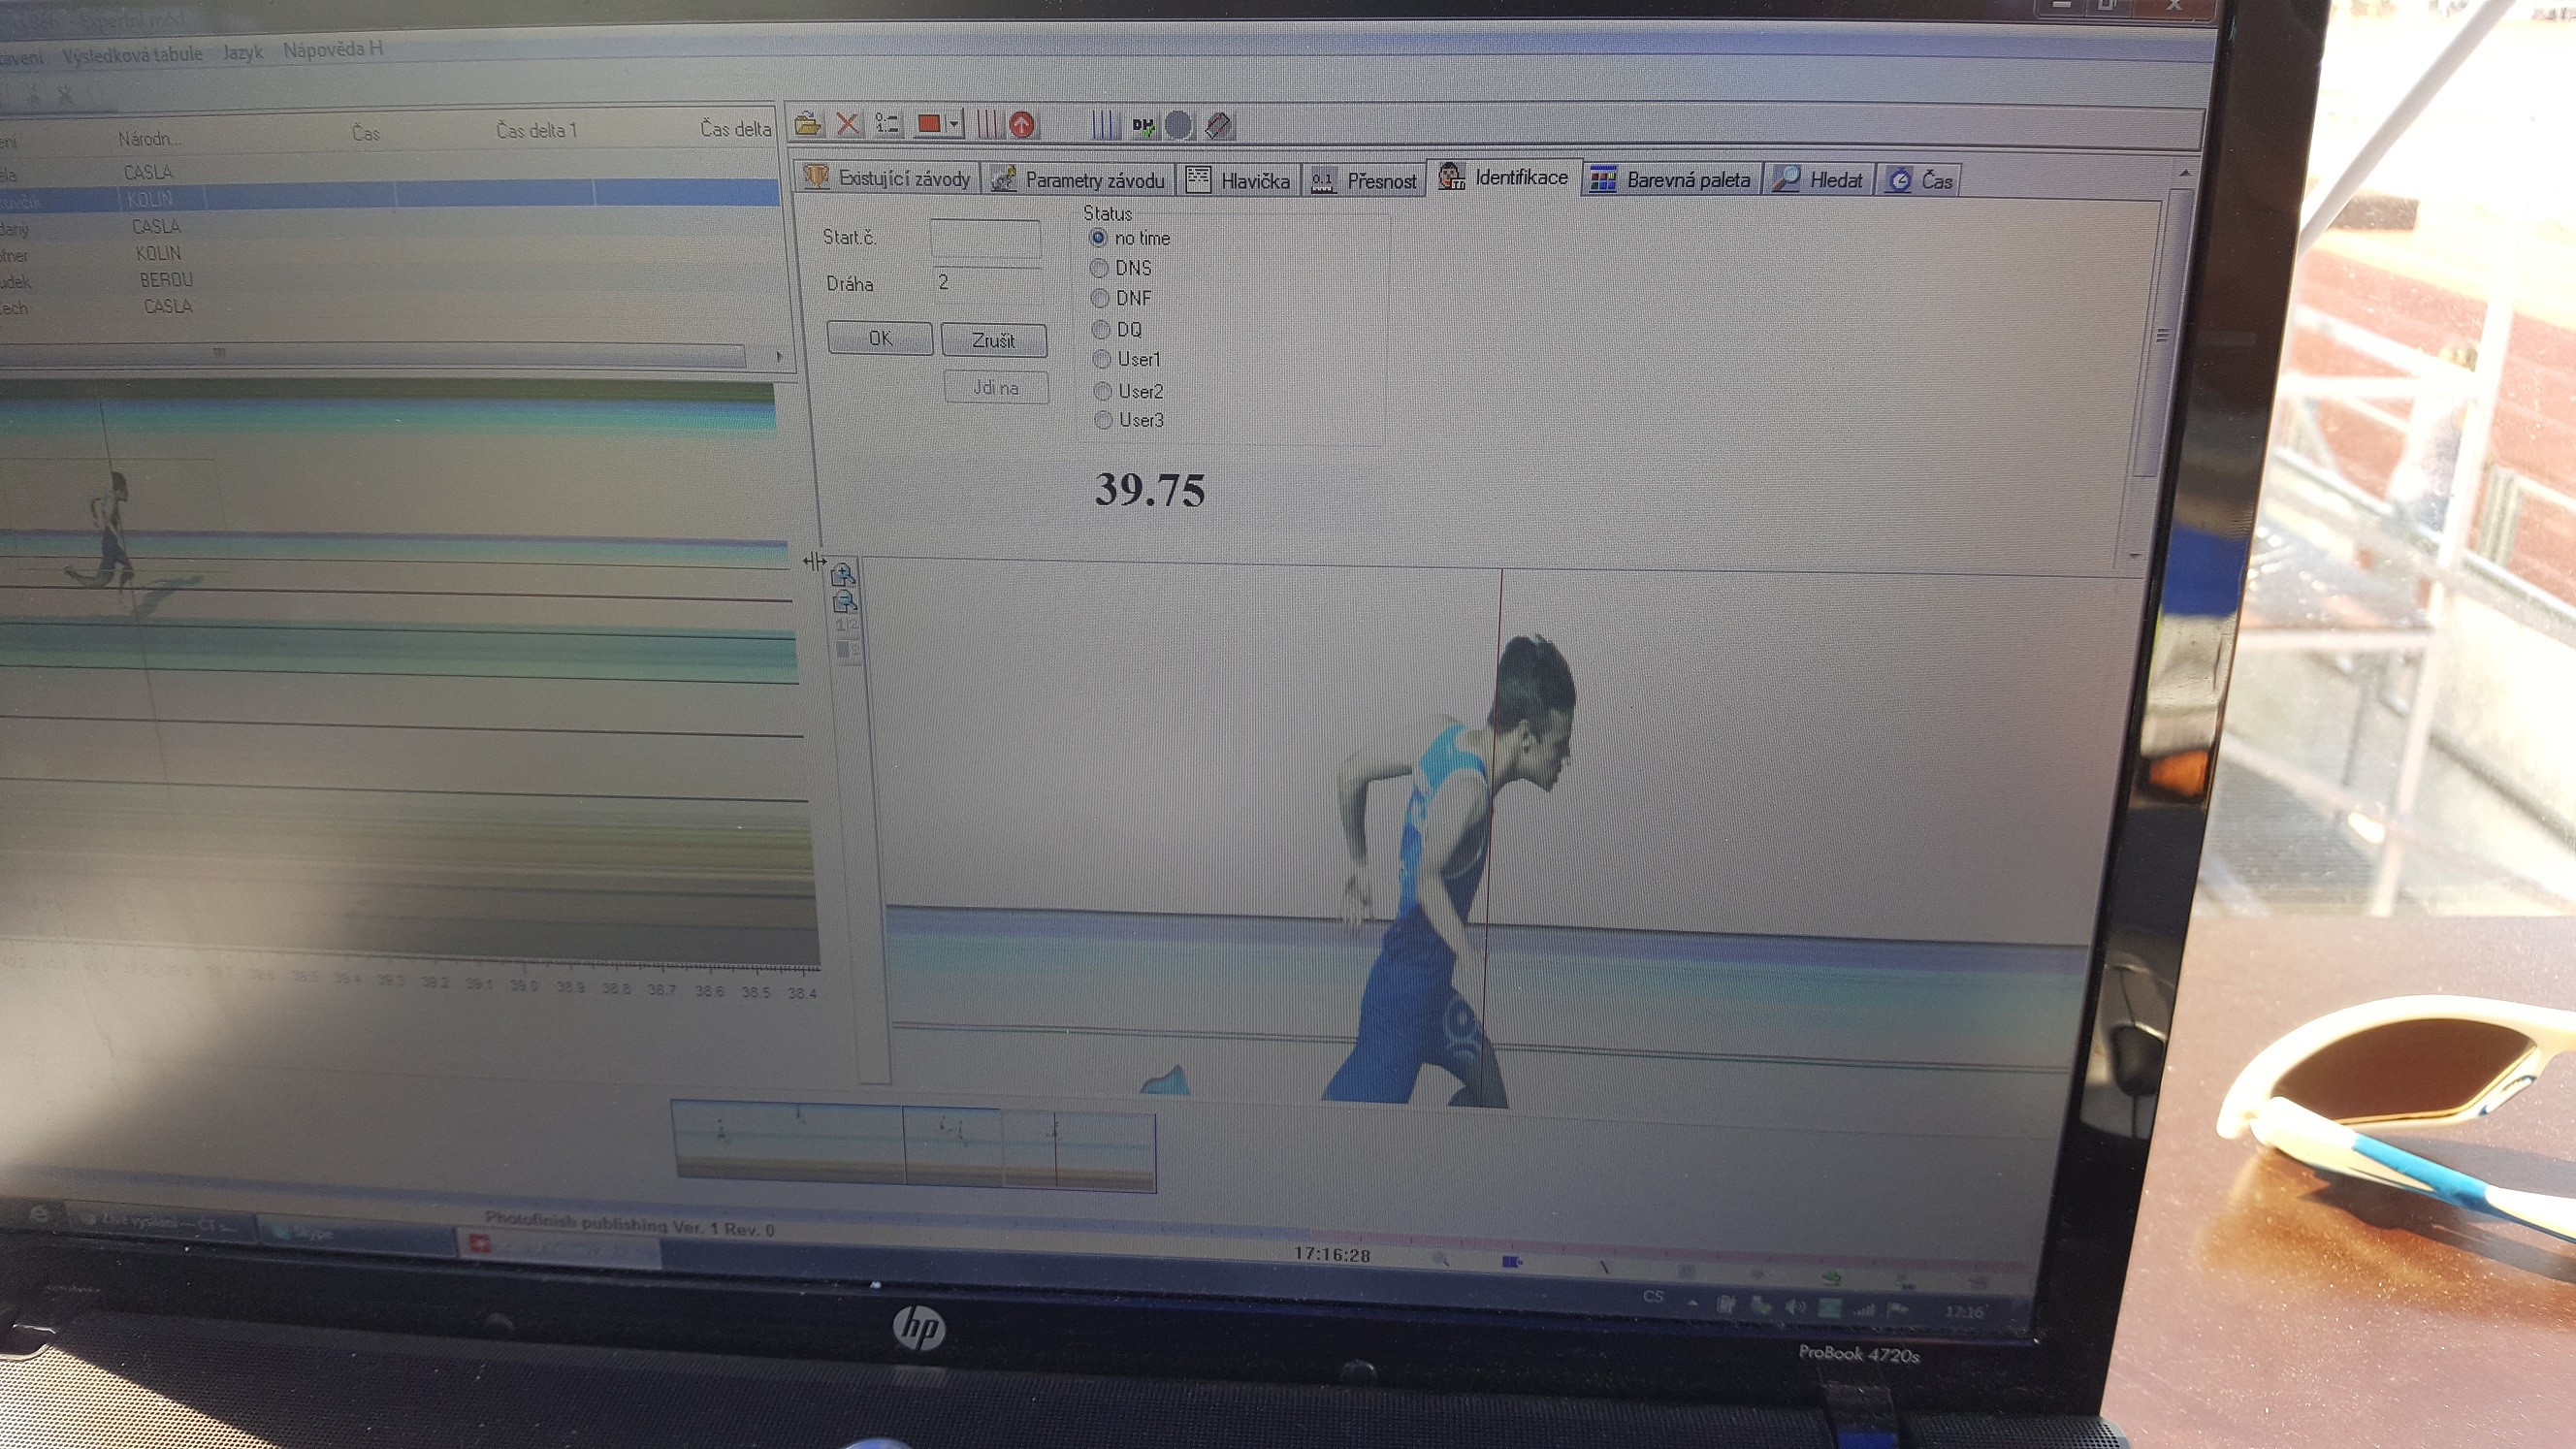Click the CS language indicator

[1653, 1296]
